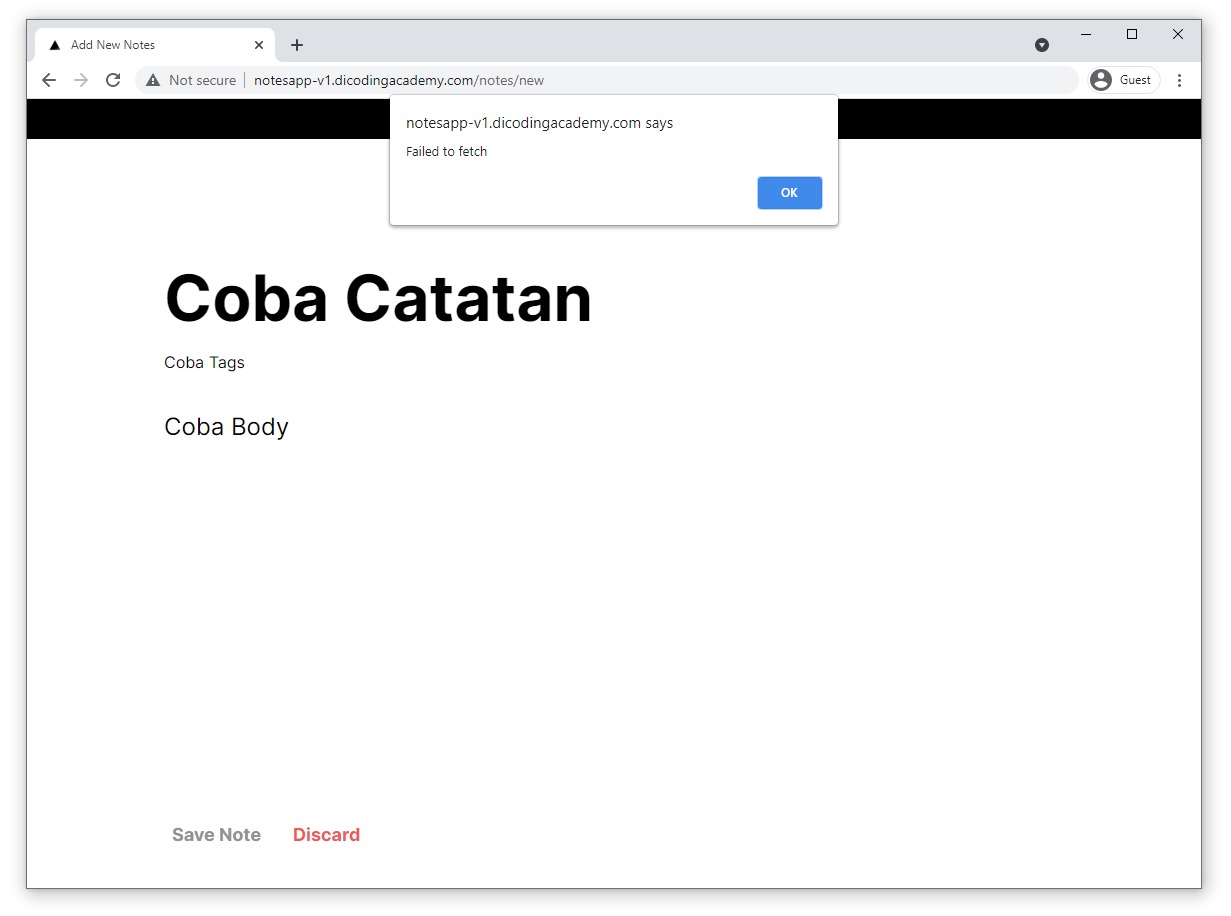Open Chrome three-dot menu

coord(1180,80)
